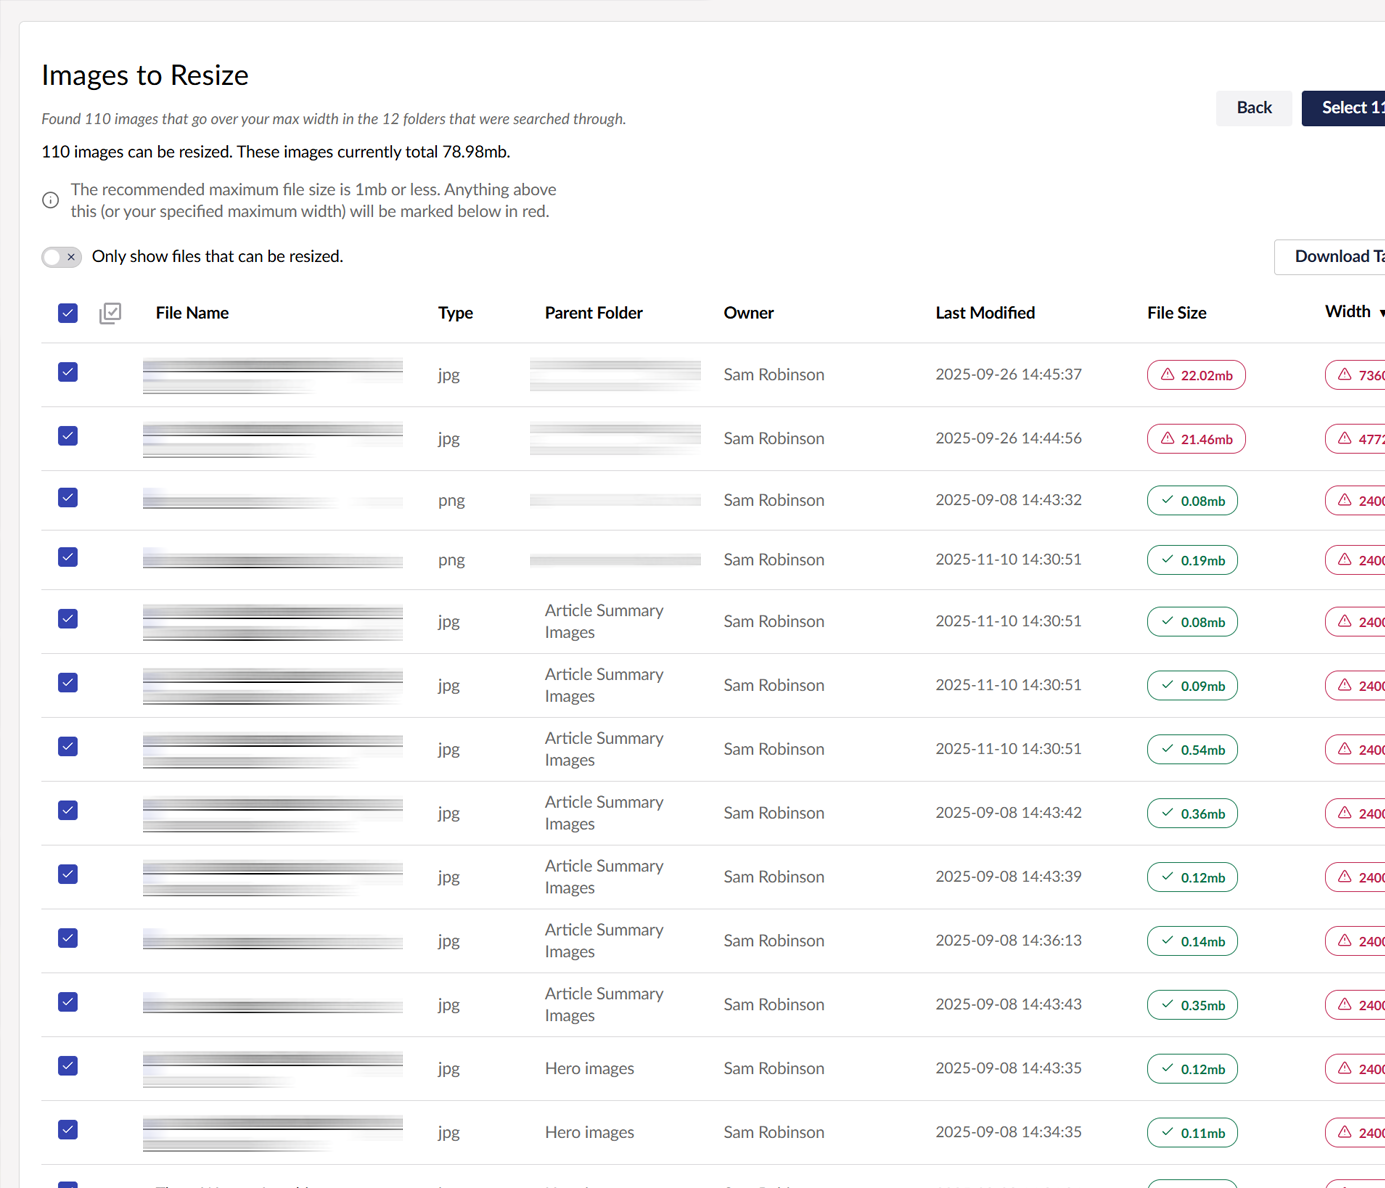Click the Back button
The image size is (1385, 1188).
click(1253, 108)
